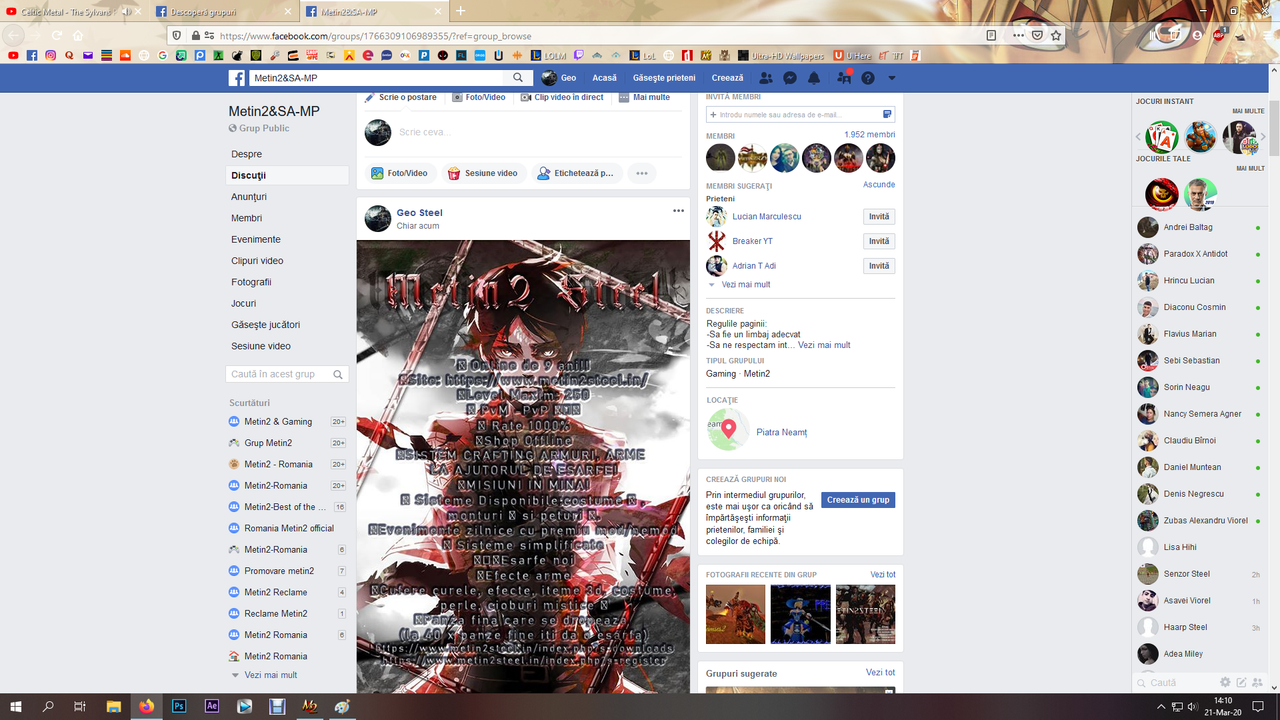Open the Windows Start button
Image resolution: width=1280 pixels, height=720 pixels.
coord(16,706)
